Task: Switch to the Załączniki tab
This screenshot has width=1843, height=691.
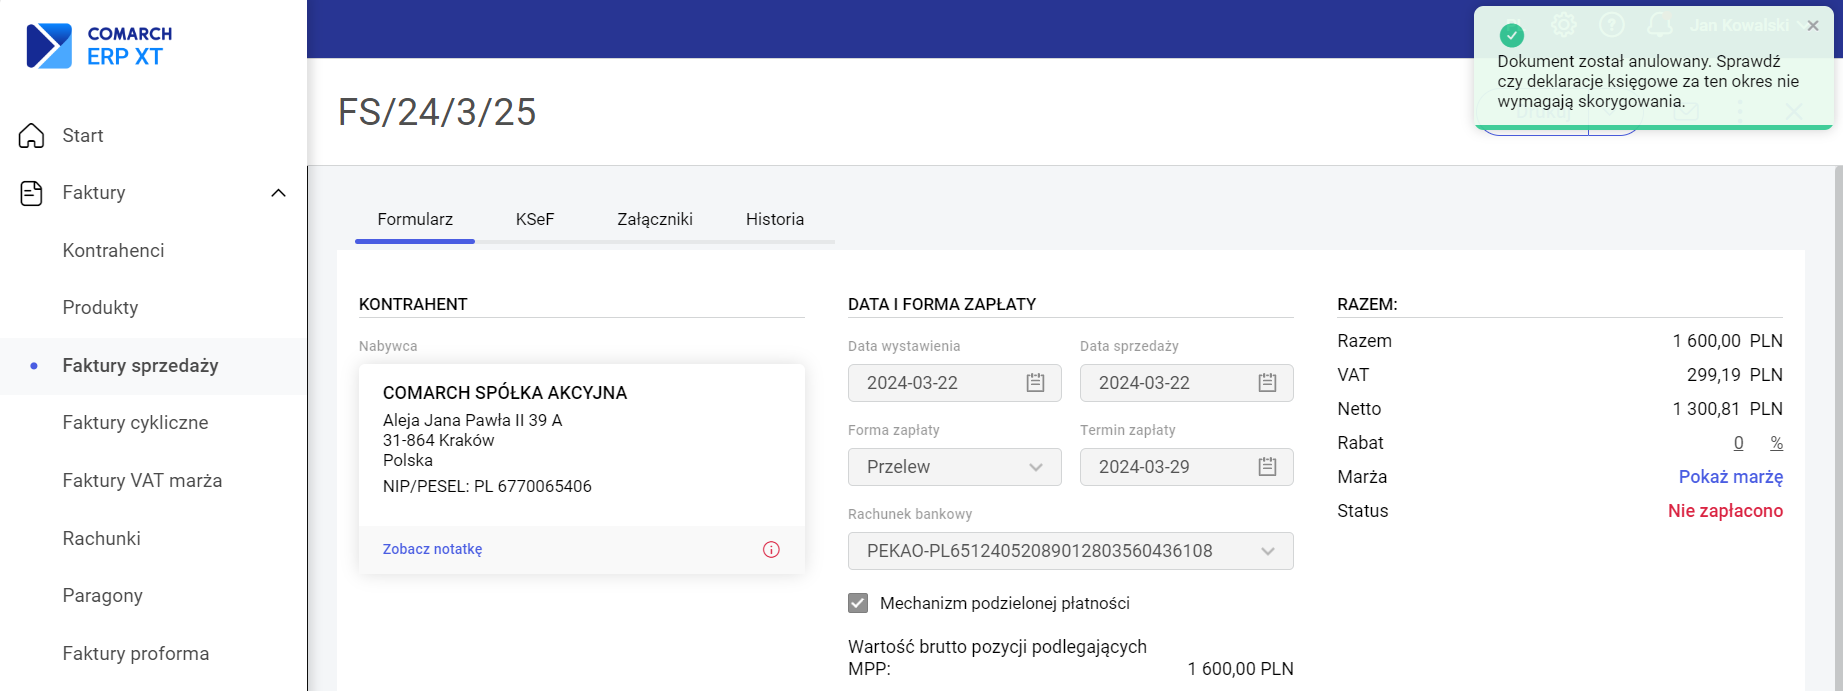Action: [654, 219]
